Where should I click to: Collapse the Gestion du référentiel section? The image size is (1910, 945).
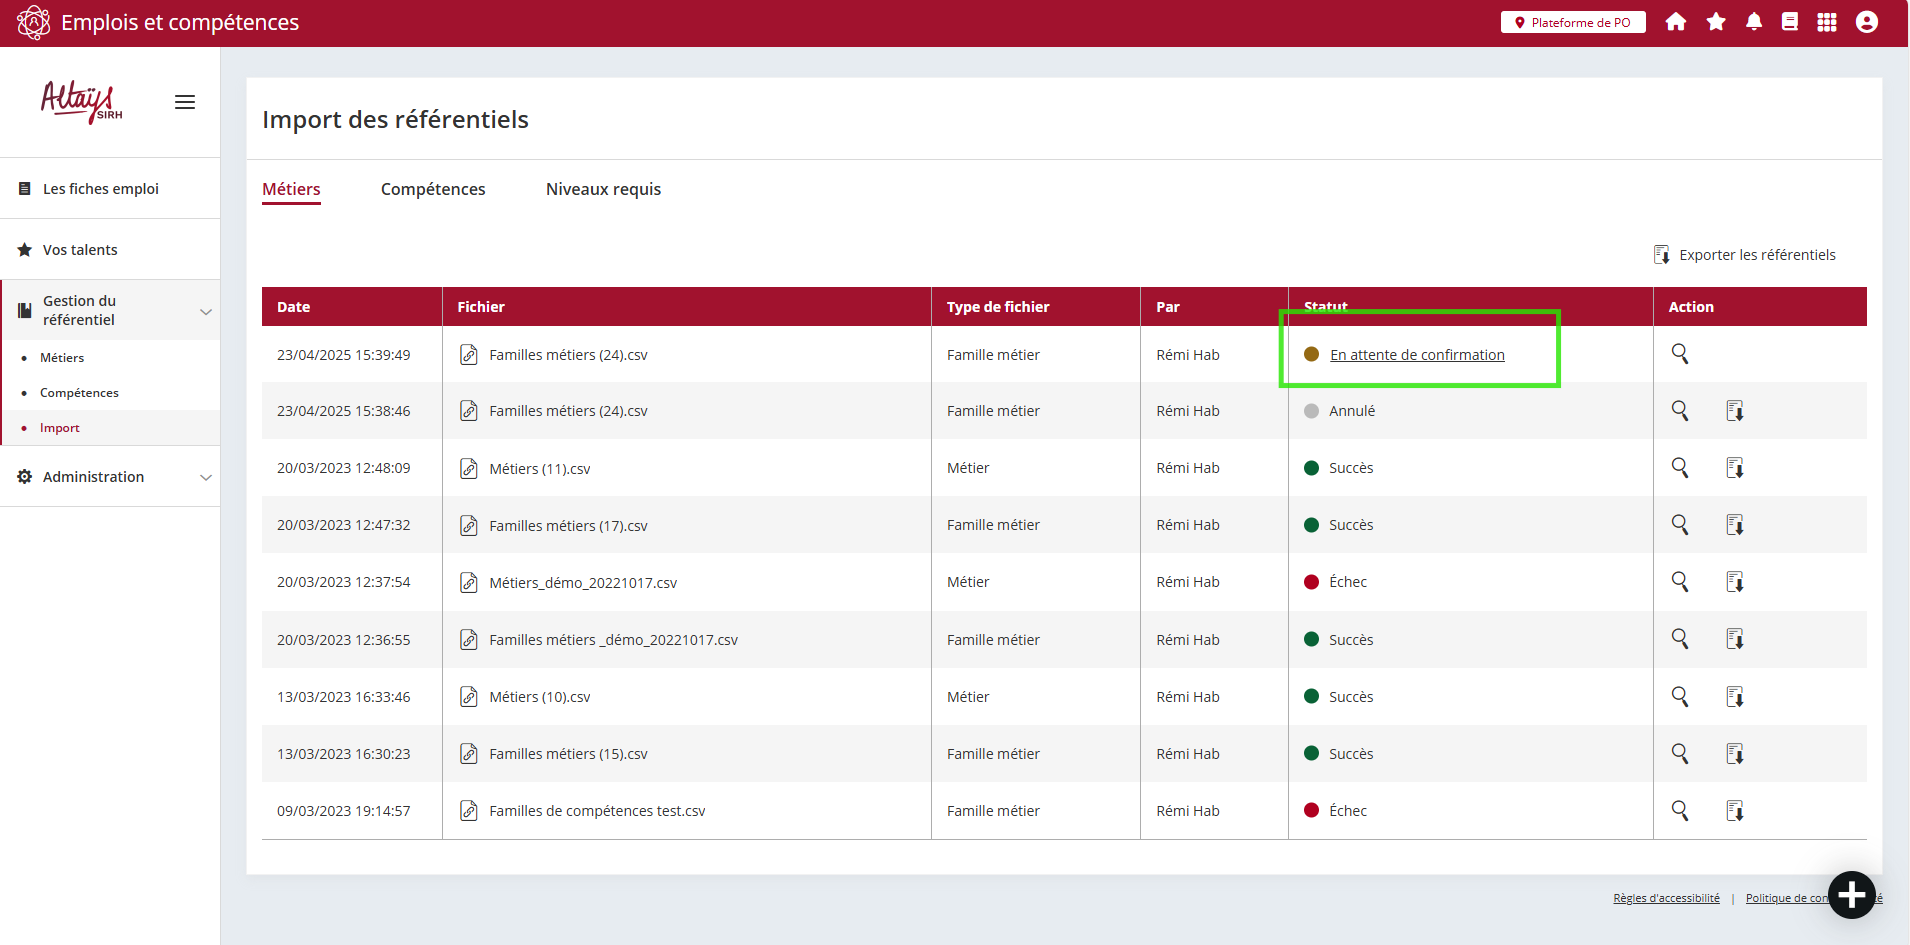[x=206, y=311]
